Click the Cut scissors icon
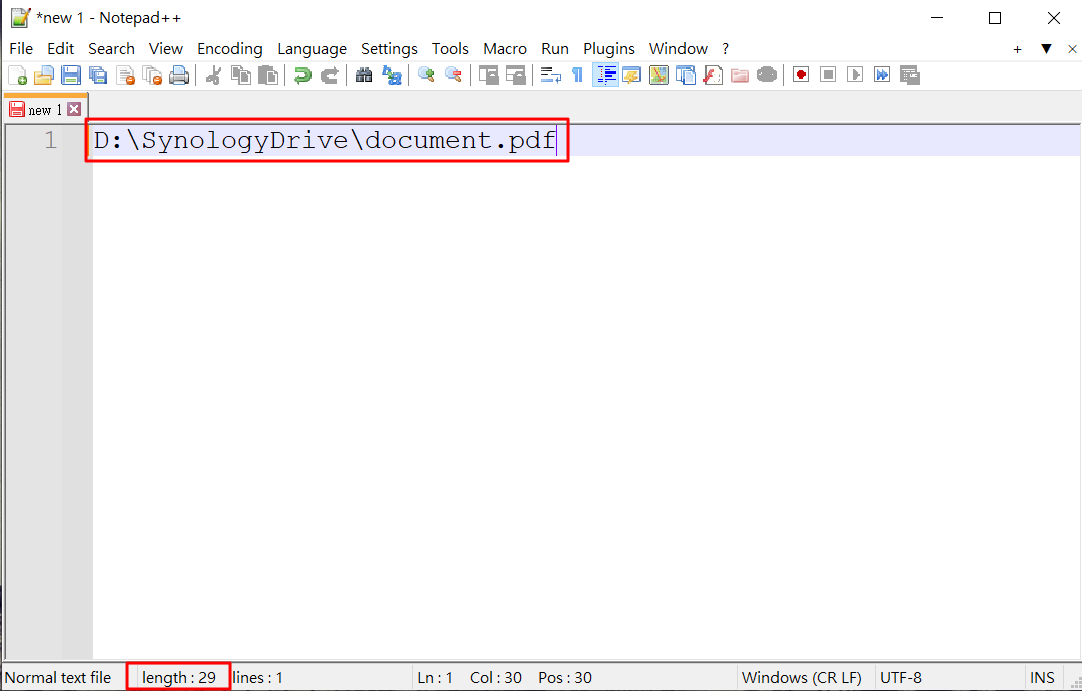The height and width of the screenshot is (691, 1082). pos(213,75)
